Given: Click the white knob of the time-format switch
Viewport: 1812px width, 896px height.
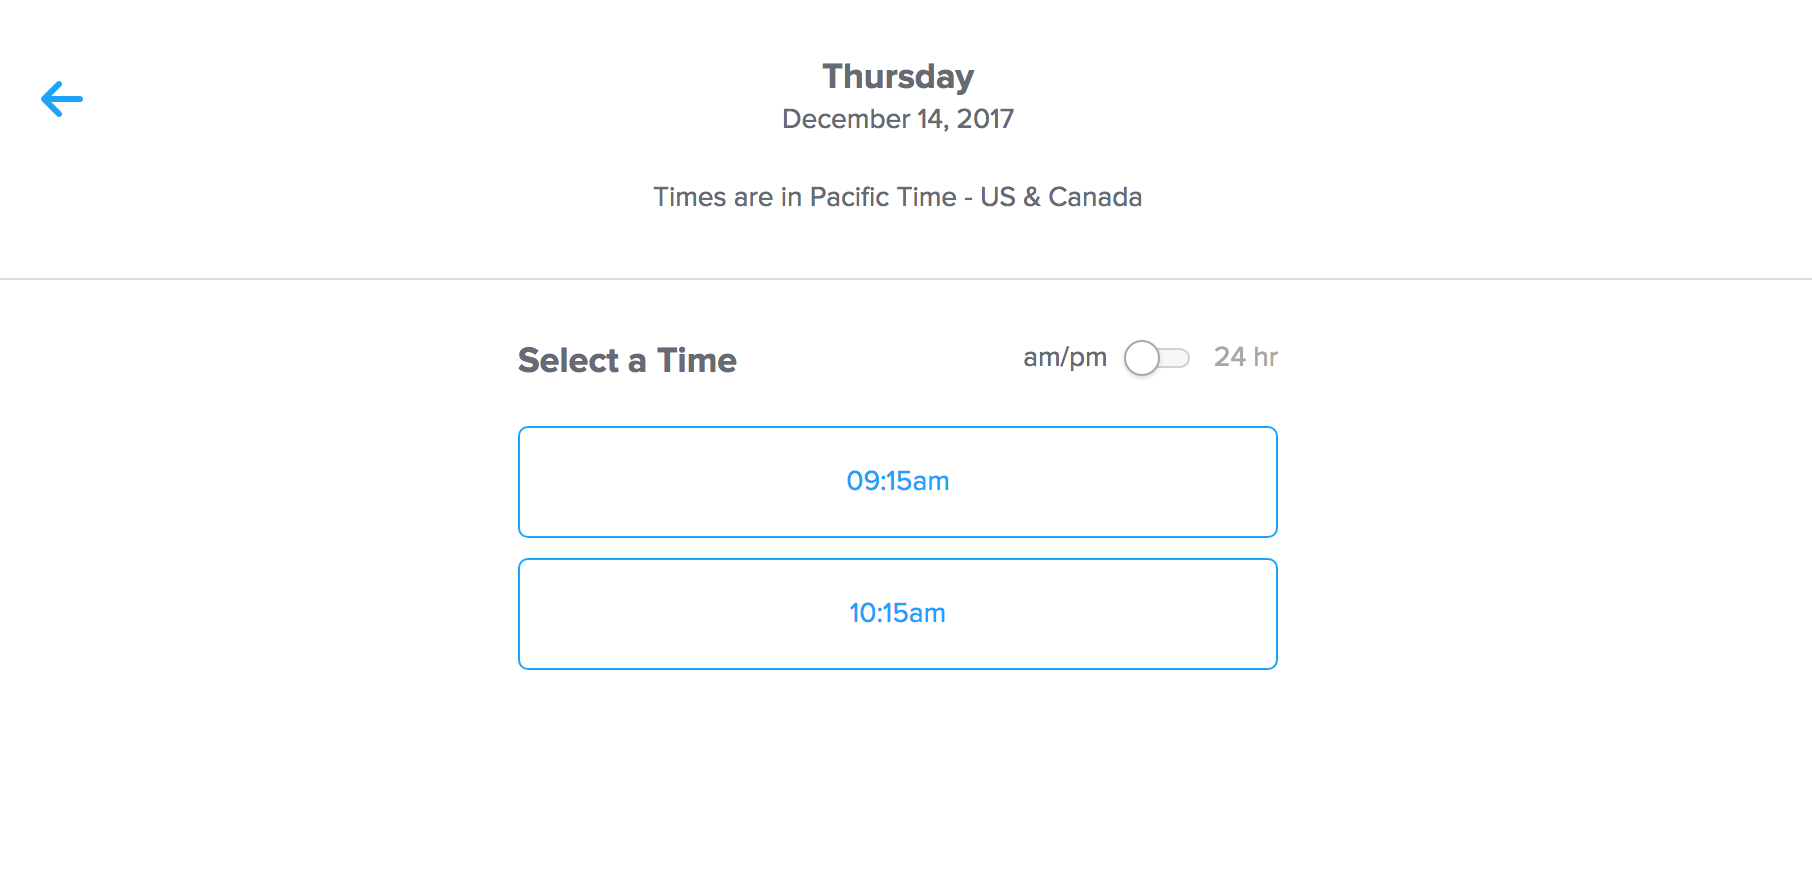Looking at the screenshot, I should point(1142,358).
